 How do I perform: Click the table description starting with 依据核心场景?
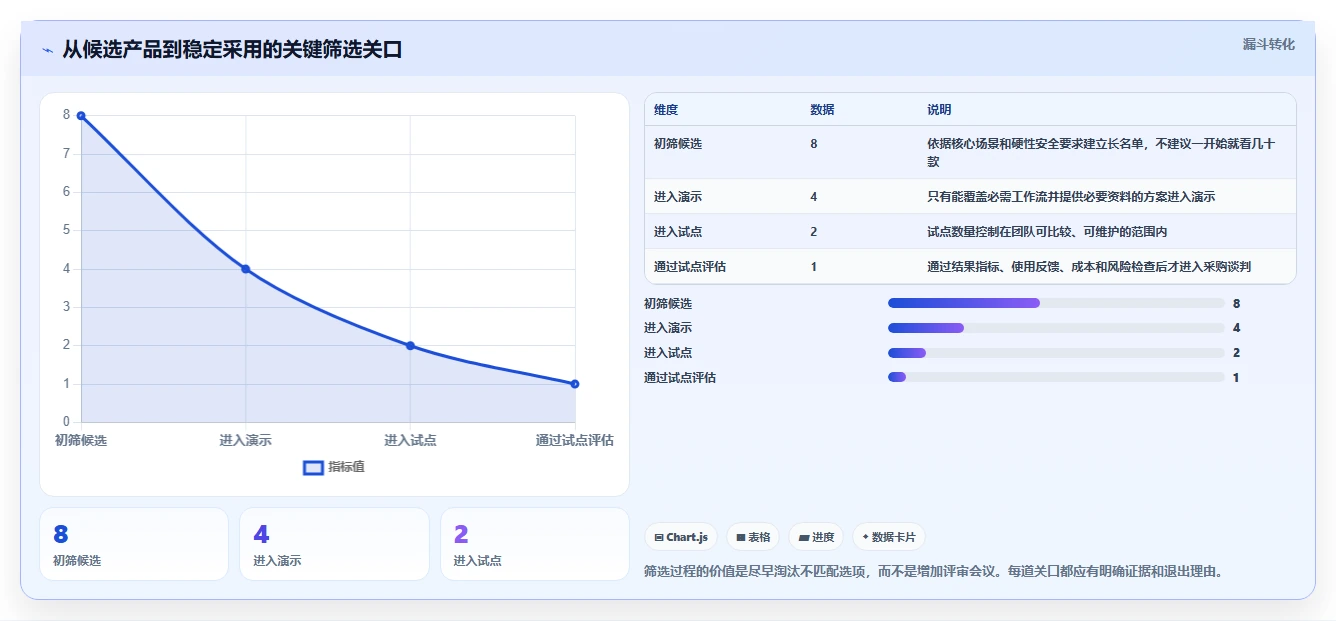point(1101,152)
